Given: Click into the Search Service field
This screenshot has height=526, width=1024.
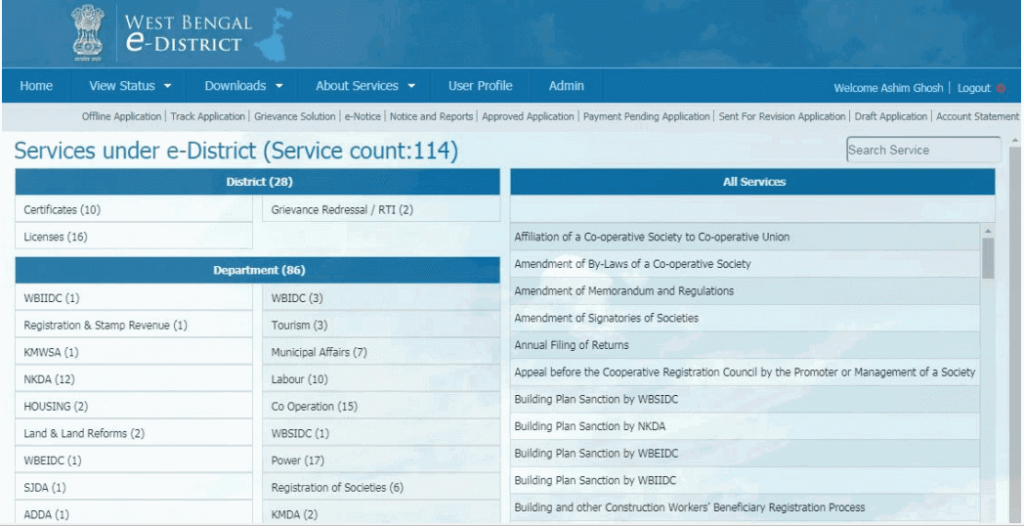Looking at the screenshot, I should pos(923,150).
